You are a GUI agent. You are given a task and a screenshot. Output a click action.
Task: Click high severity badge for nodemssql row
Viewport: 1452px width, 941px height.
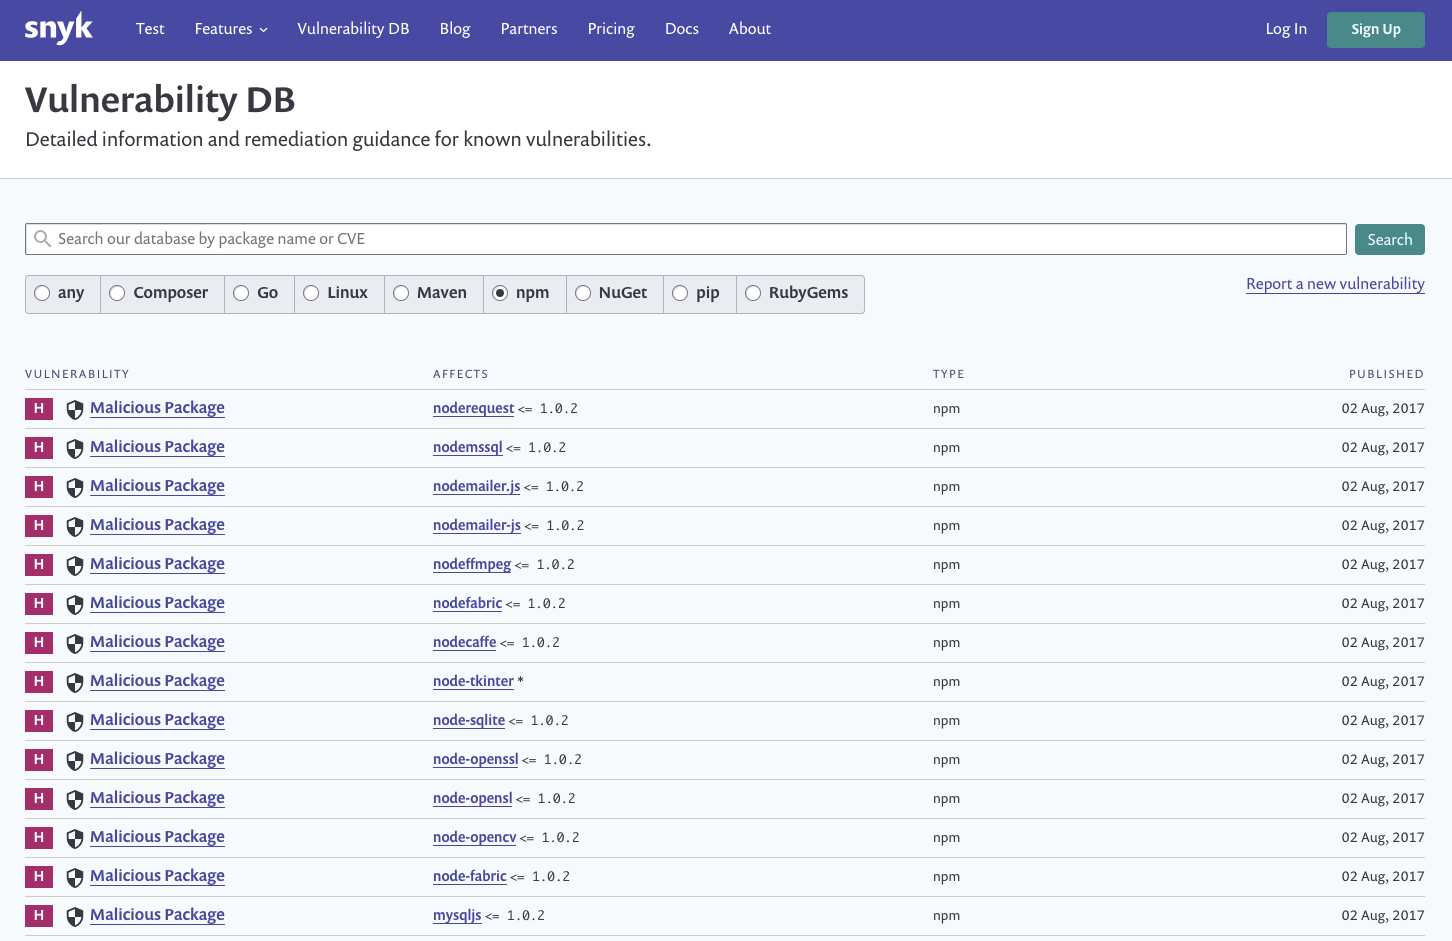point(39,447)
